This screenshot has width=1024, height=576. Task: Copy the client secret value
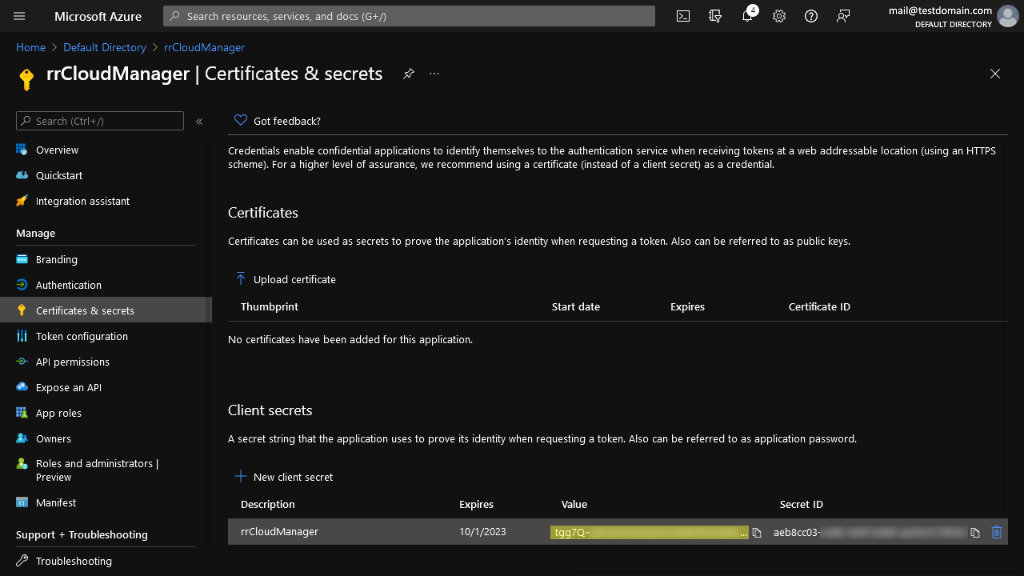(757, 533)
